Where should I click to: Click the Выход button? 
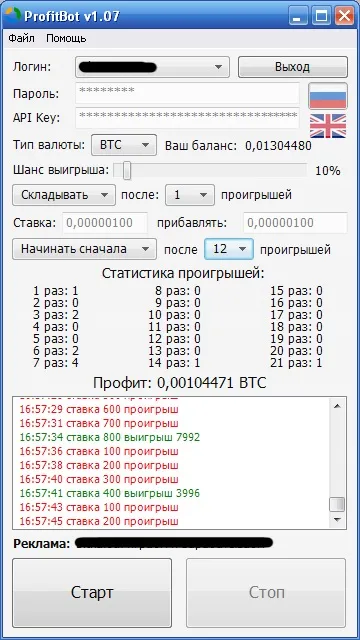pos(292,67)
